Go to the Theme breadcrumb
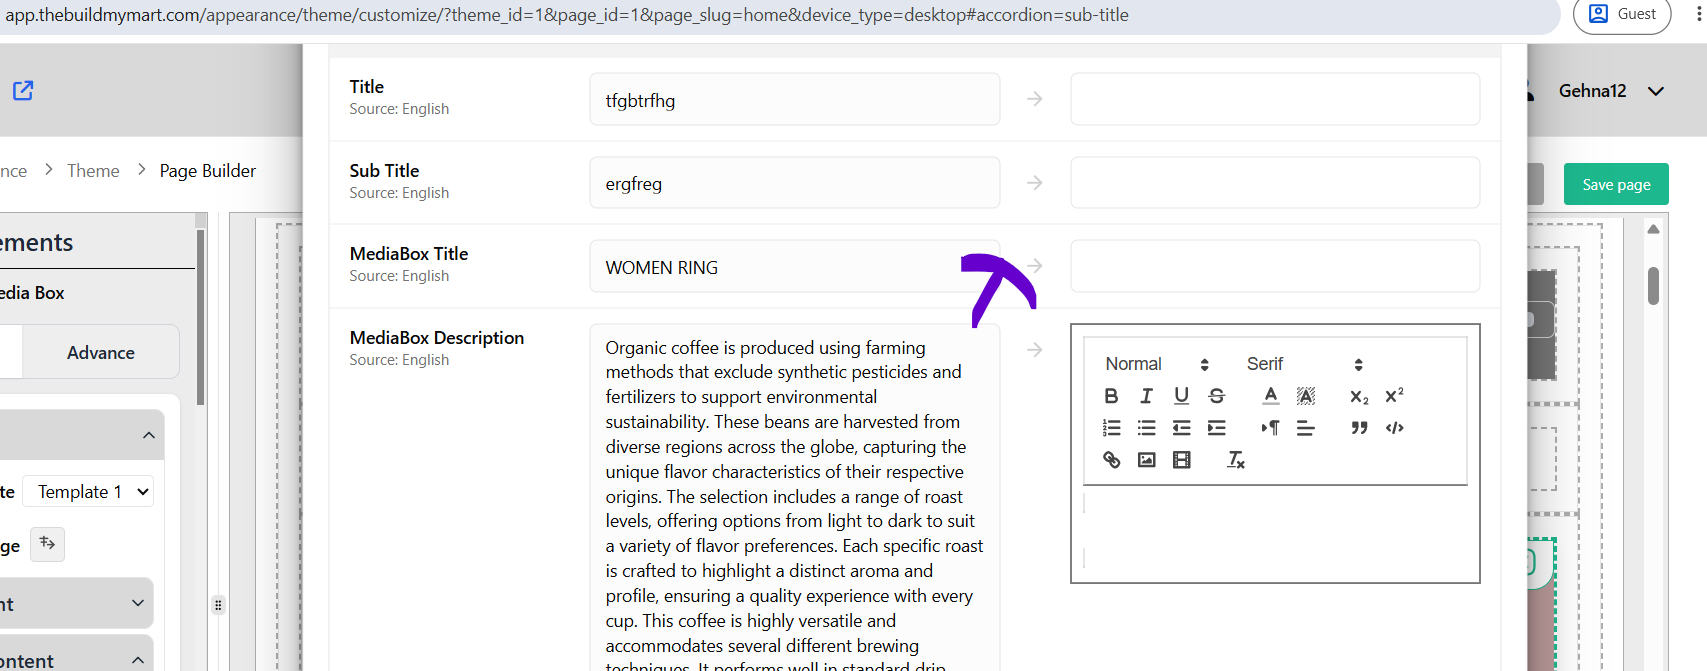Viewport: 1707px width, 671px height. coord(93,171)
